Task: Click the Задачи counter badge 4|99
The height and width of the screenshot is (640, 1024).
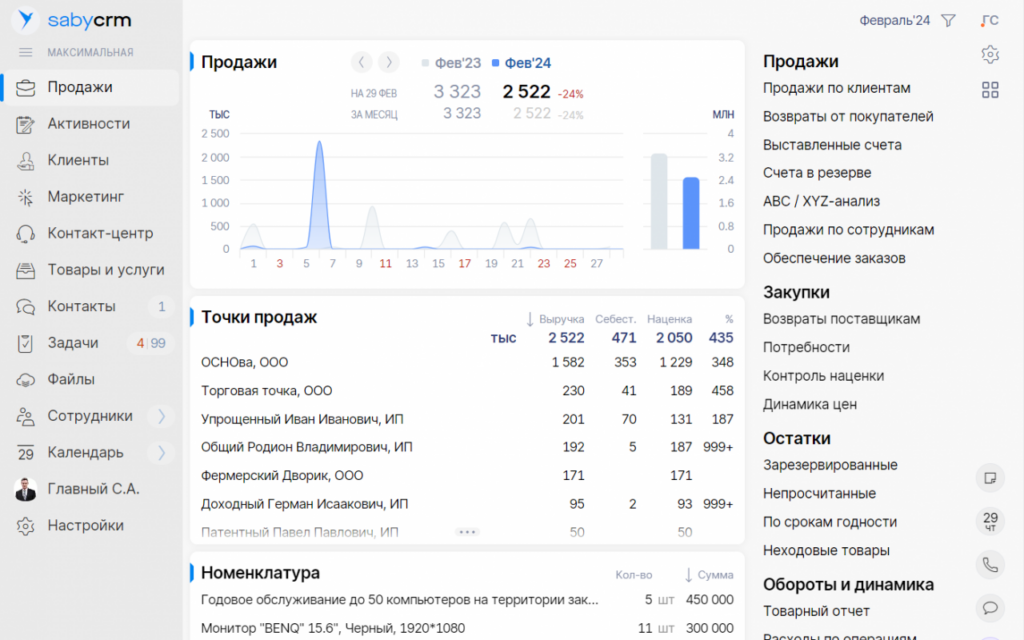Action: pyautogui.click(x=150, y=344)
